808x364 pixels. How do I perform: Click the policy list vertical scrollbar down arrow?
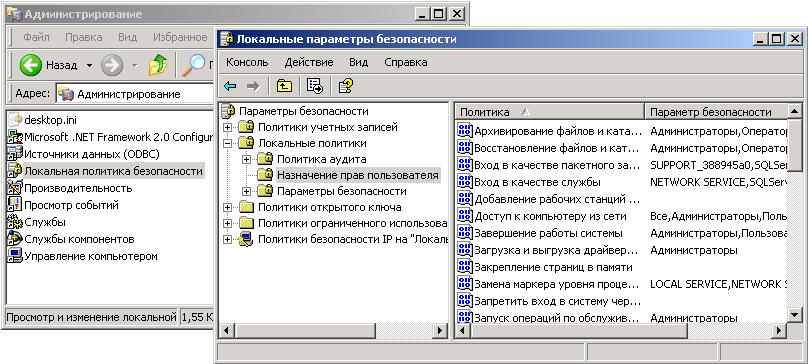pos(795,314)
